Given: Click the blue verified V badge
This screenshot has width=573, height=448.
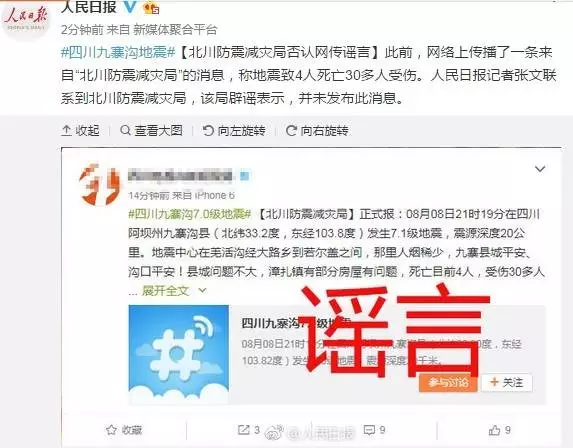Looking at the screenshot, I should click(130, 6).
